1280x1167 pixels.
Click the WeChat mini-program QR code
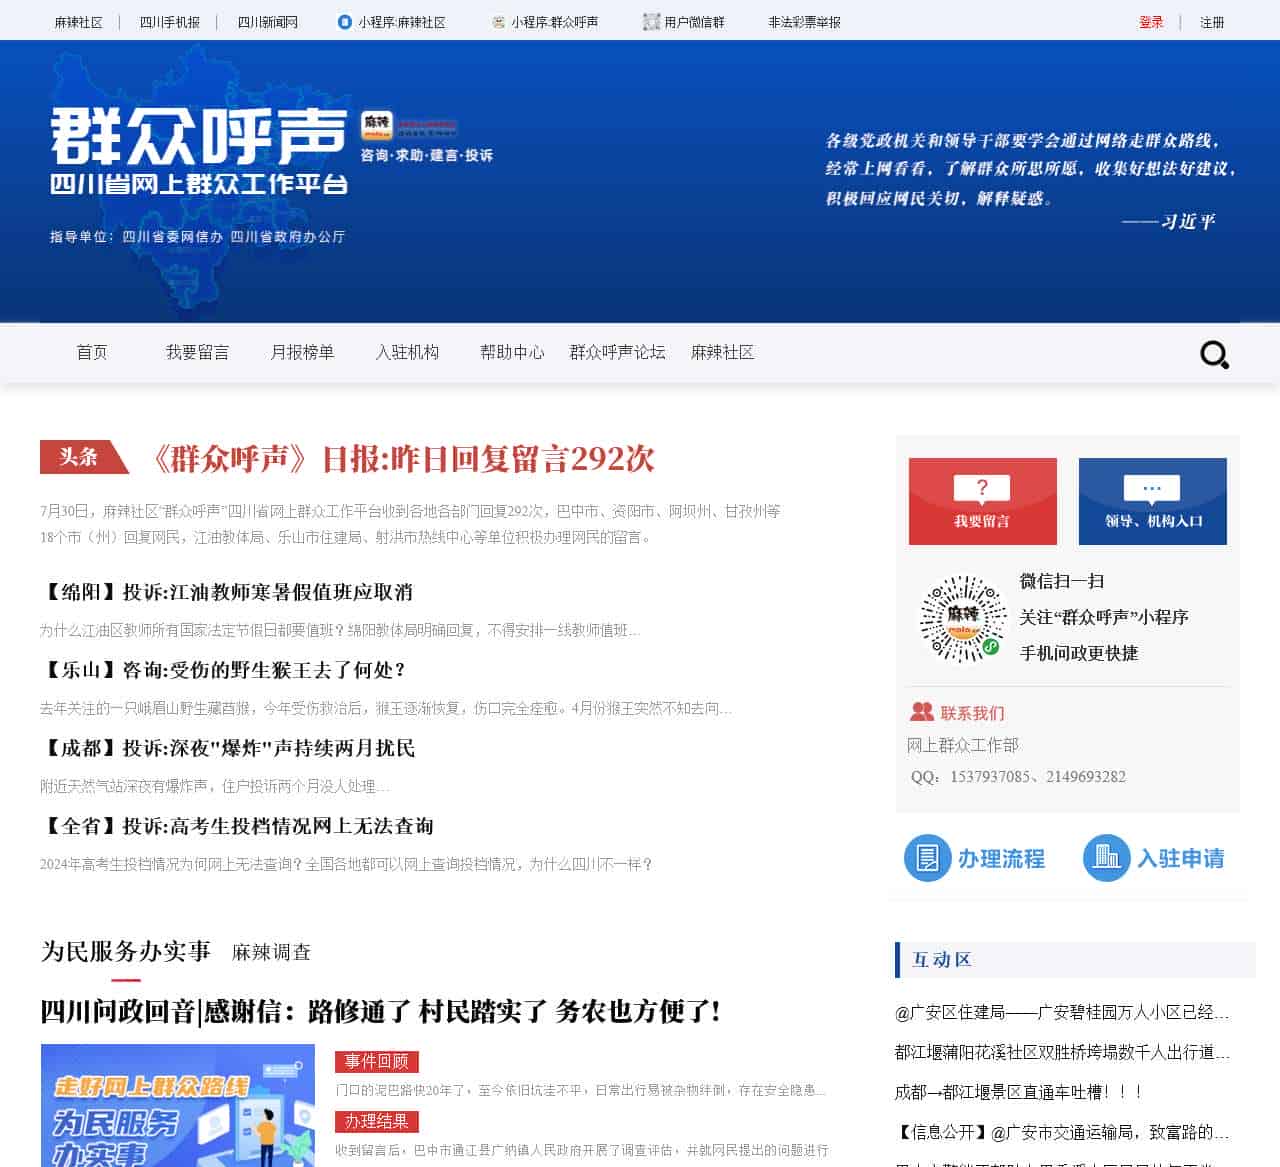click(x=962, y=618)
